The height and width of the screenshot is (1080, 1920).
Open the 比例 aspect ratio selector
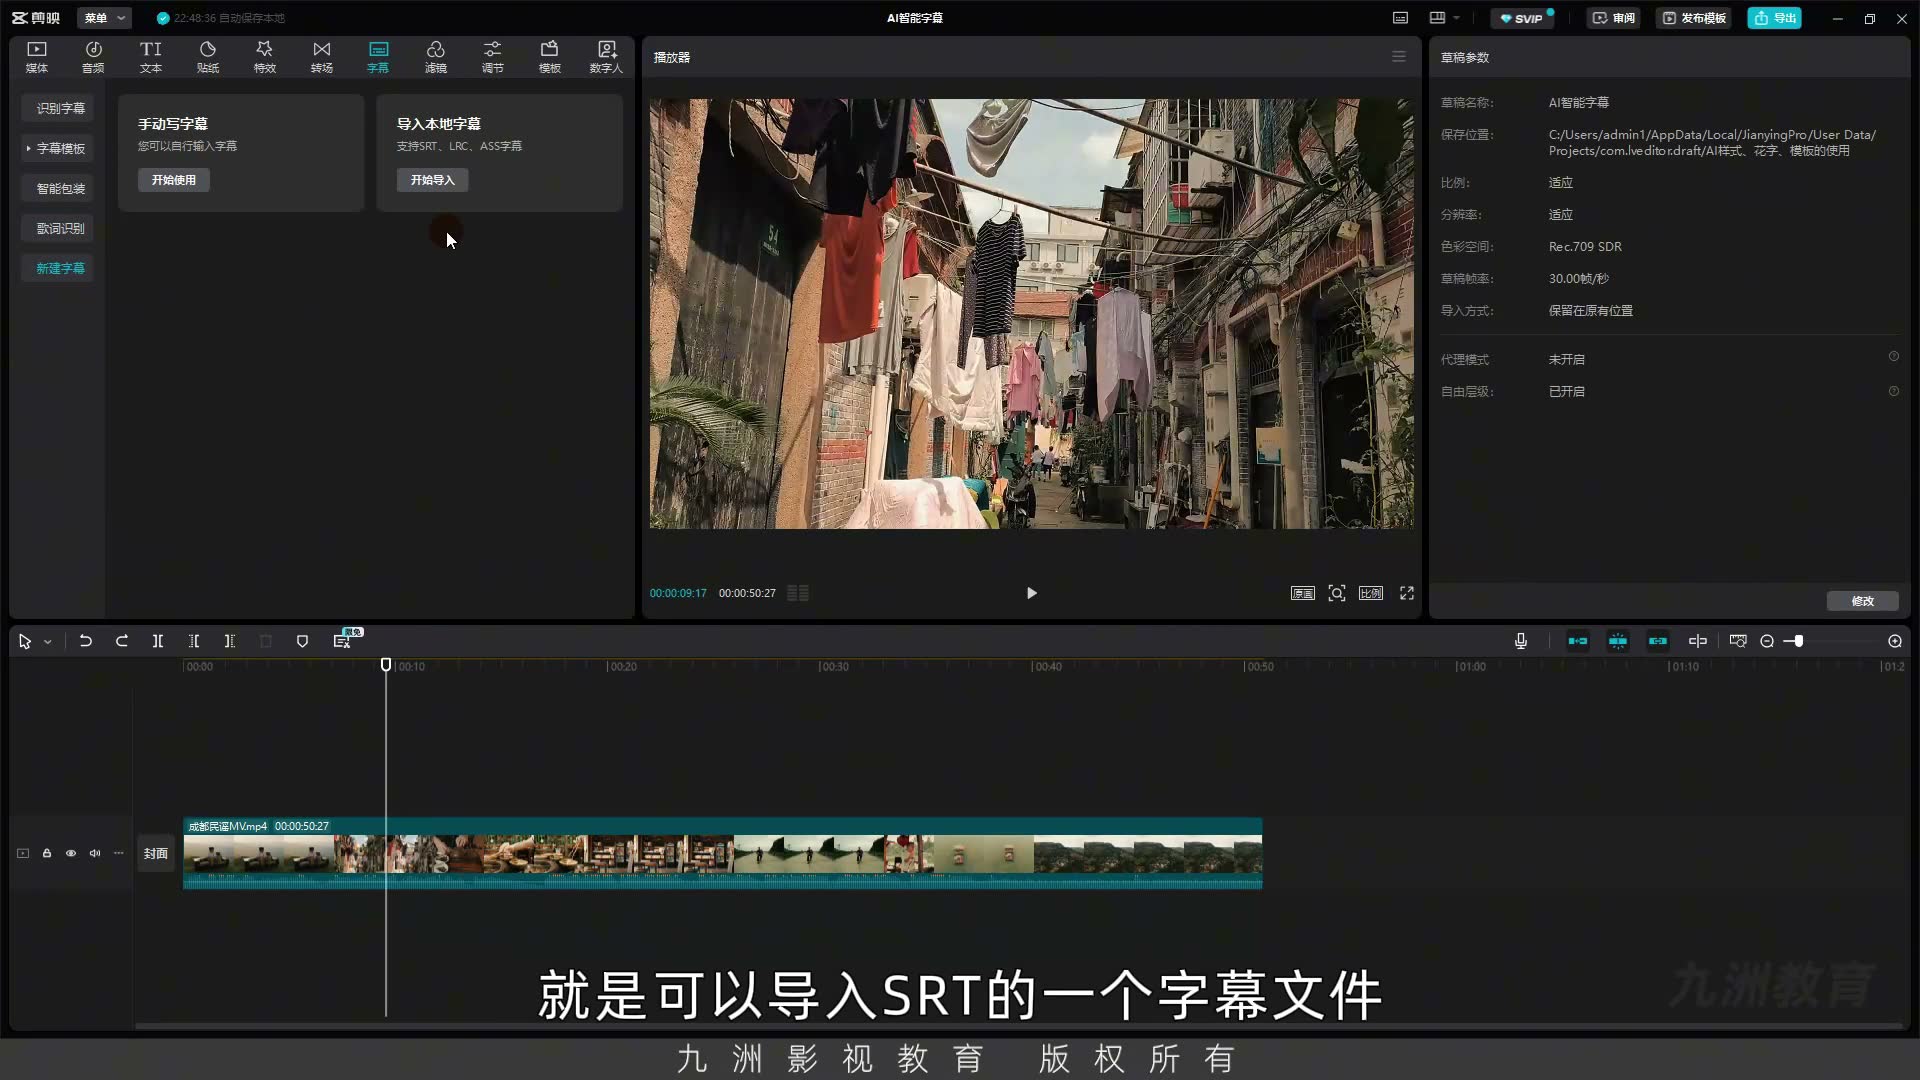(1371, 593)
